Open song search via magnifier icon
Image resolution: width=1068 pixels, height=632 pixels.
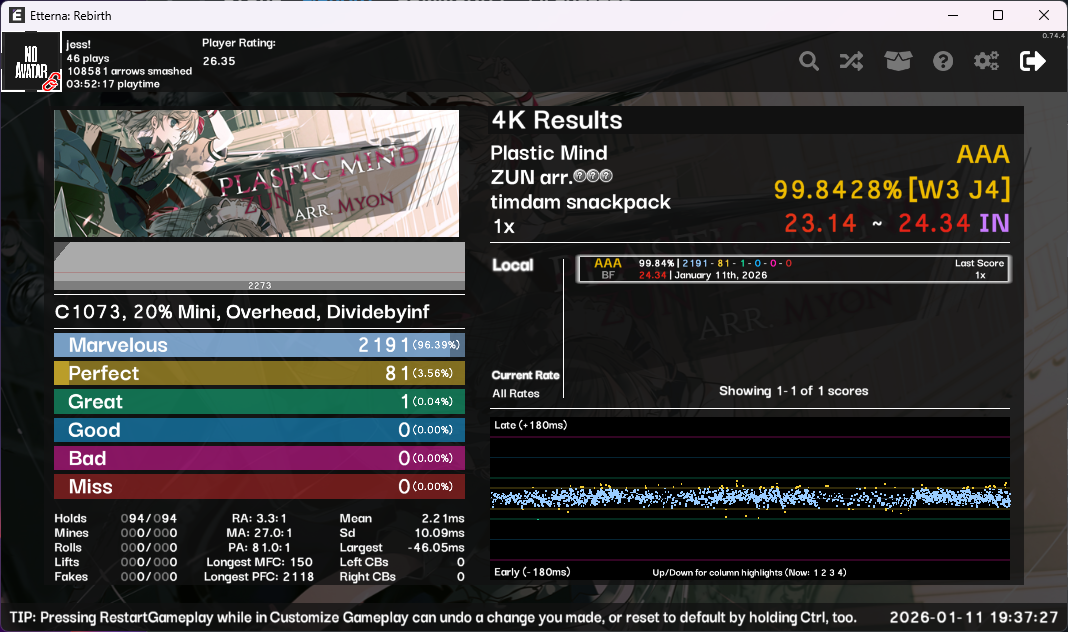(x=809, y=61)
